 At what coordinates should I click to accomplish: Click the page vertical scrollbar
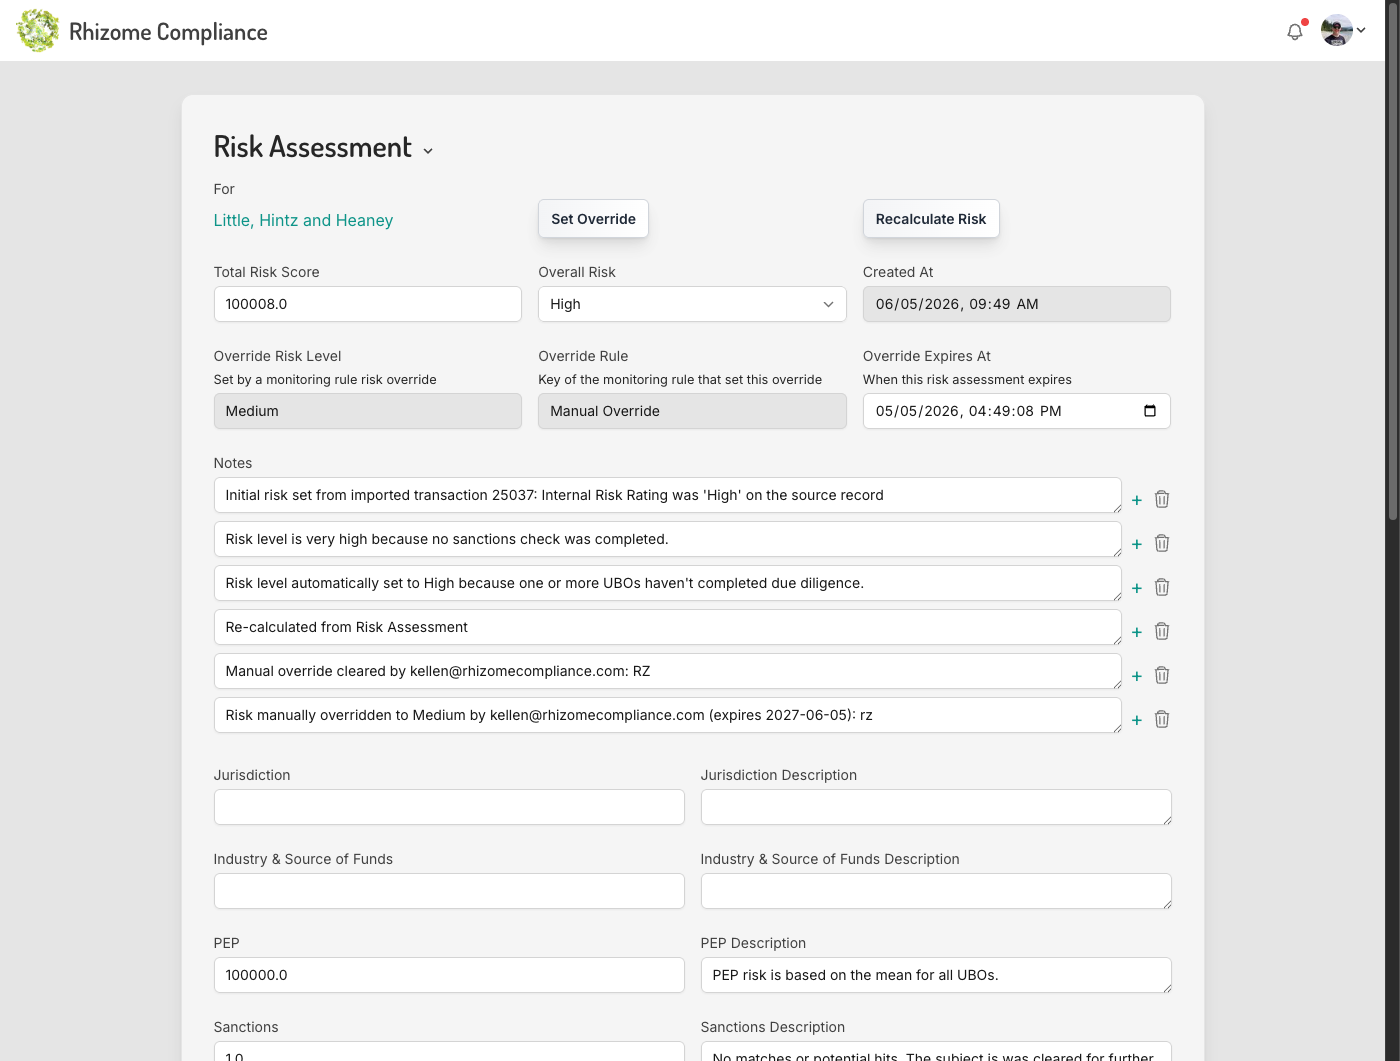coord(1392,260)
